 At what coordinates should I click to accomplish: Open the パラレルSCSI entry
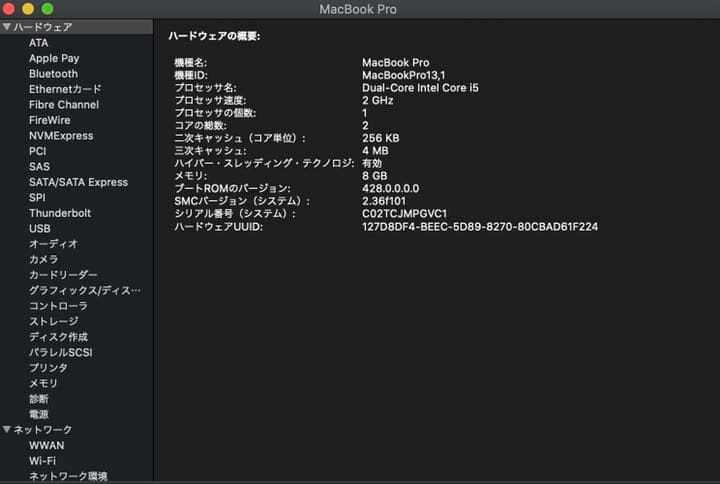coord(61,352)
